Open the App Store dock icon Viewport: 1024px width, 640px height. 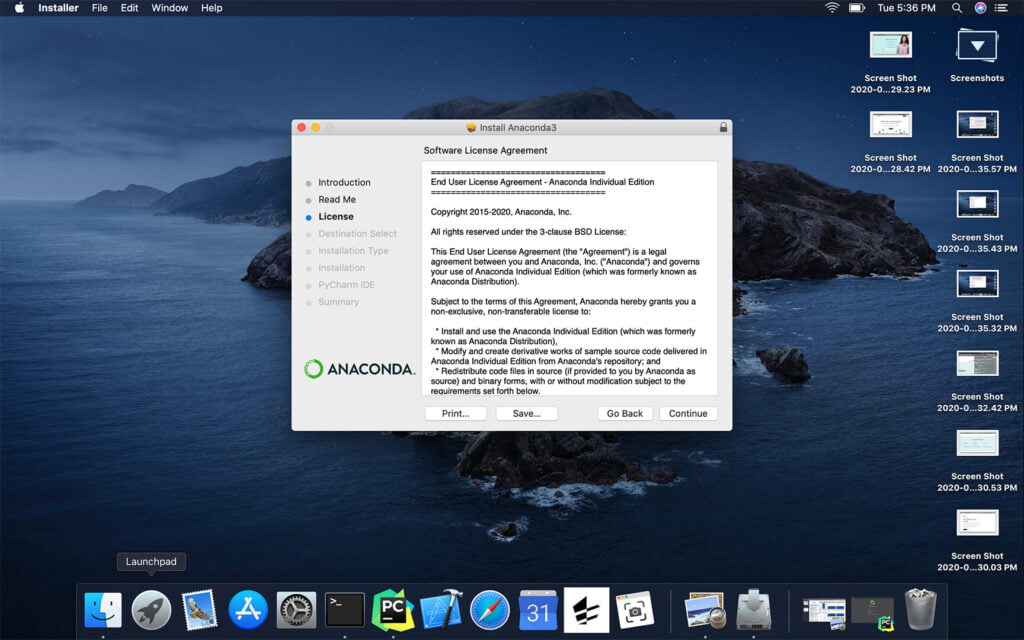(248, 611)
